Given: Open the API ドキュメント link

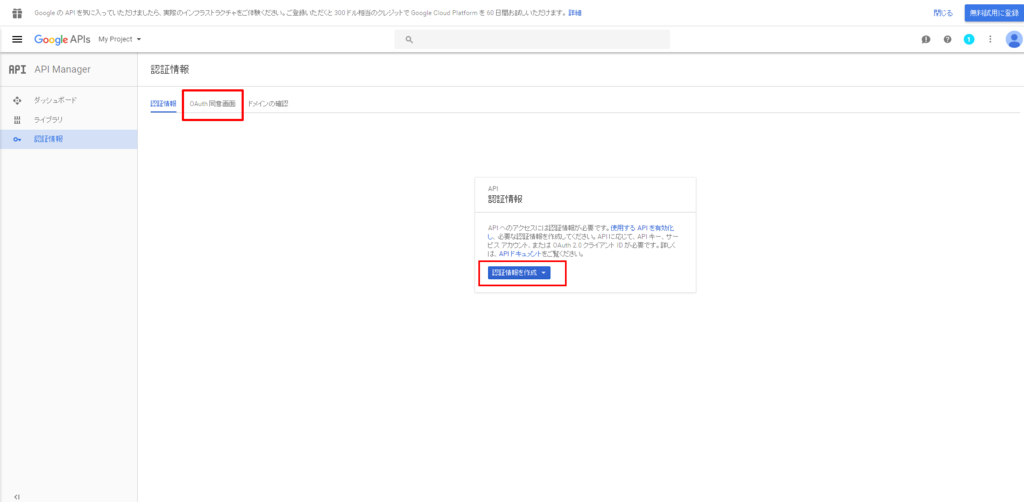Looking at the screenshot, I should (x=520, y=253).
